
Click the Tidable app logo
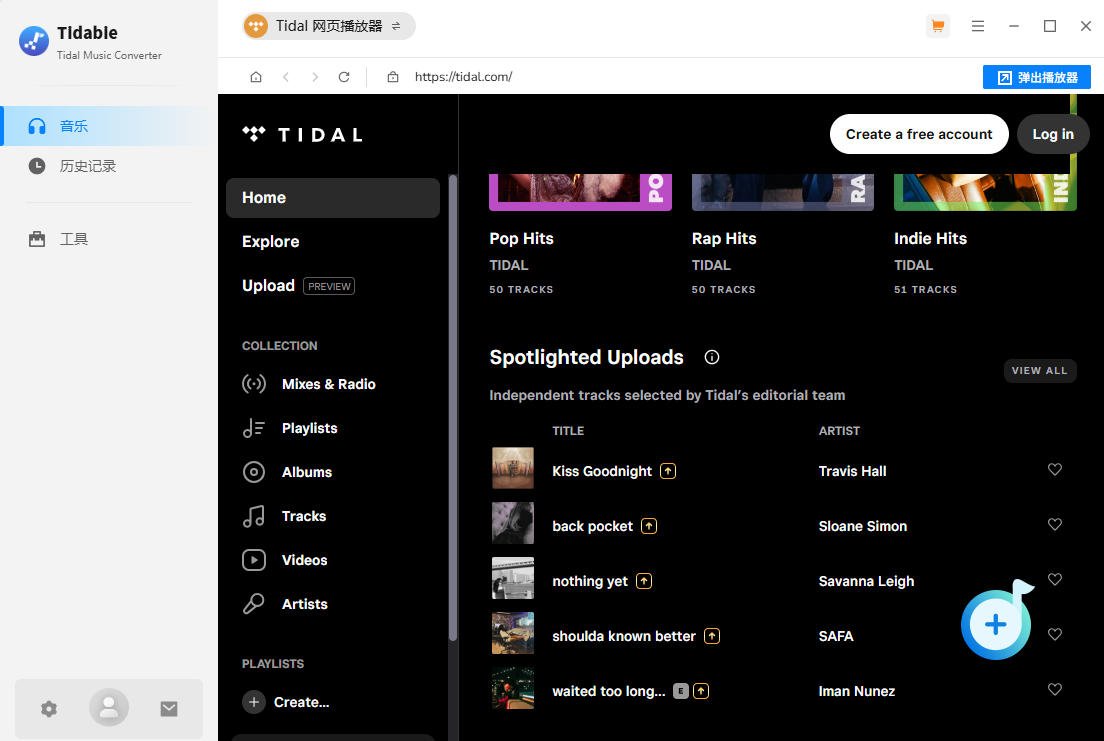coord(34,41)
